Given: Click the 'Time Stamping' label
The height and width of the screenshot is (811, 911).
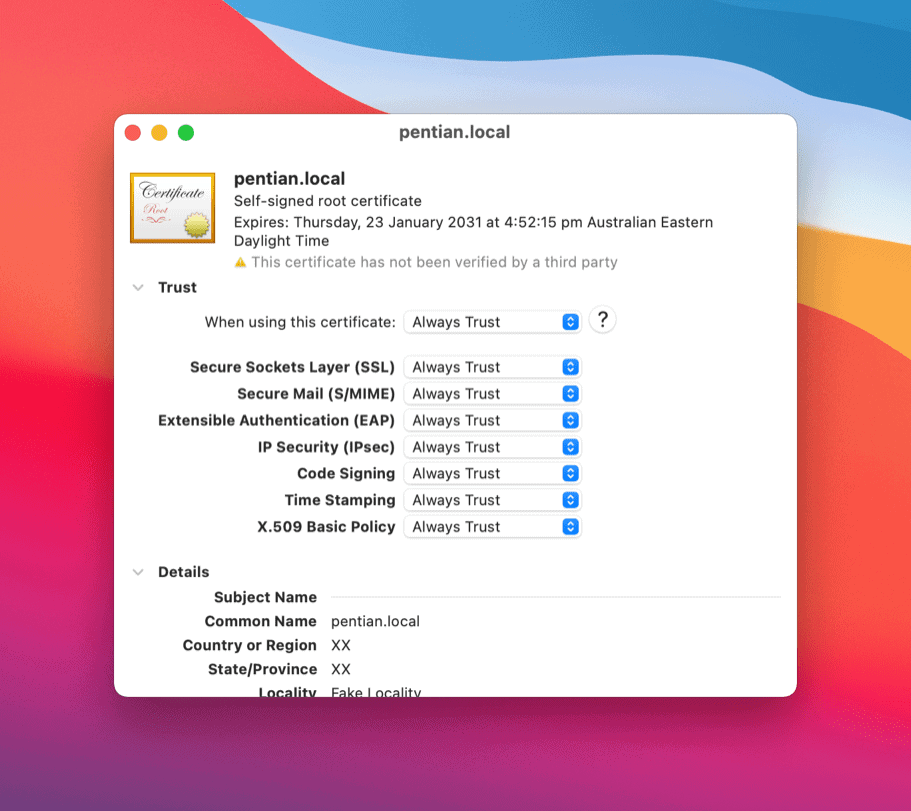Looking at the screenshot, I should pos(340,500).
